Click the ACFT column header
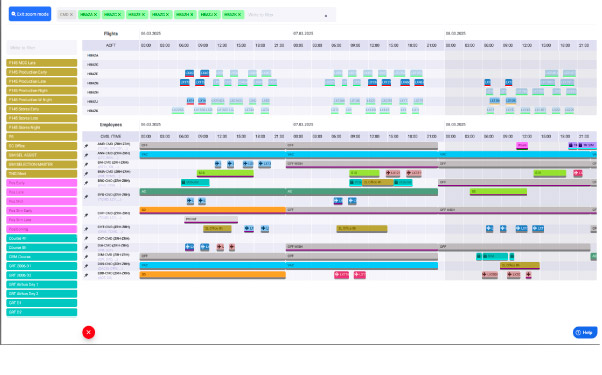This screenshot has height=375, width=602. 111,45
